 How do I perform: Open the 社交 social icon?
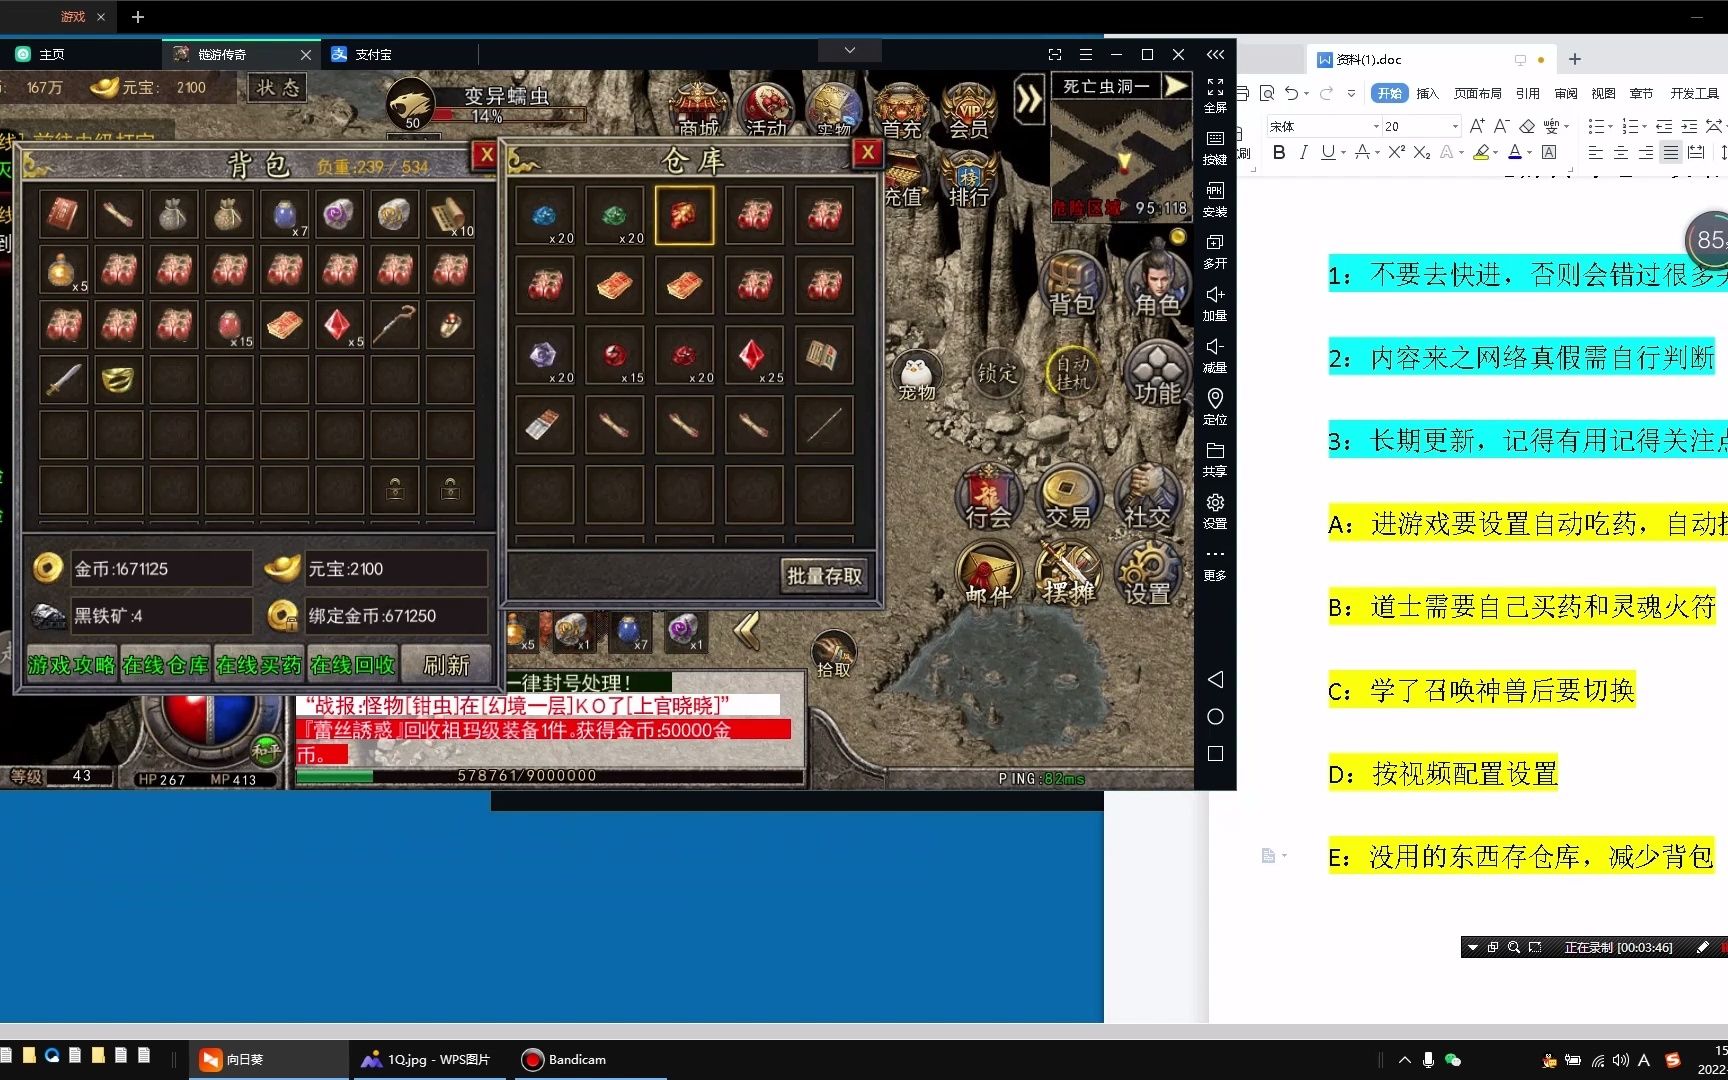1147,498
